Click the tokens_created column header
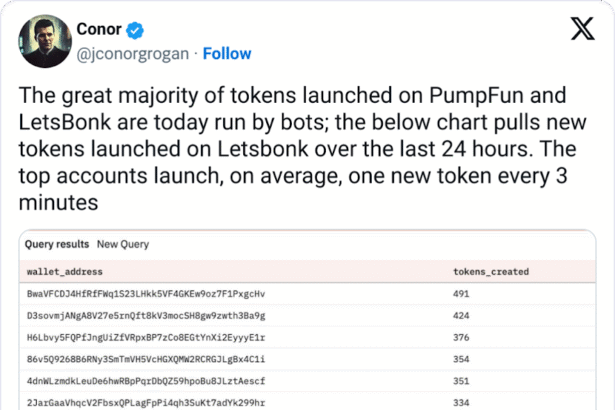The width and height of the screenshot is (615, 410). (491, 271)
